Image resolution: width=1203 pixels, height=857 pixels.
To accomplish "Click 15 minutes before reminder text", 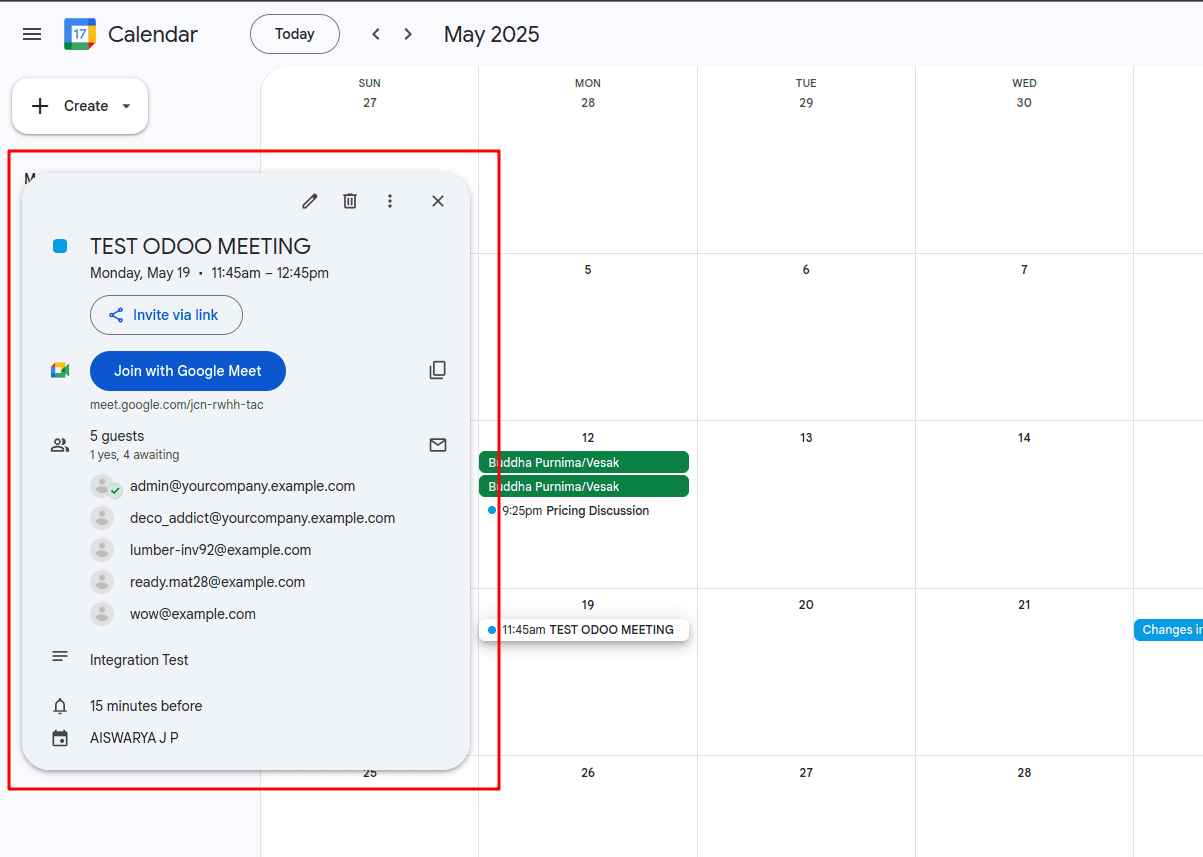I will [x=146, y=706].
